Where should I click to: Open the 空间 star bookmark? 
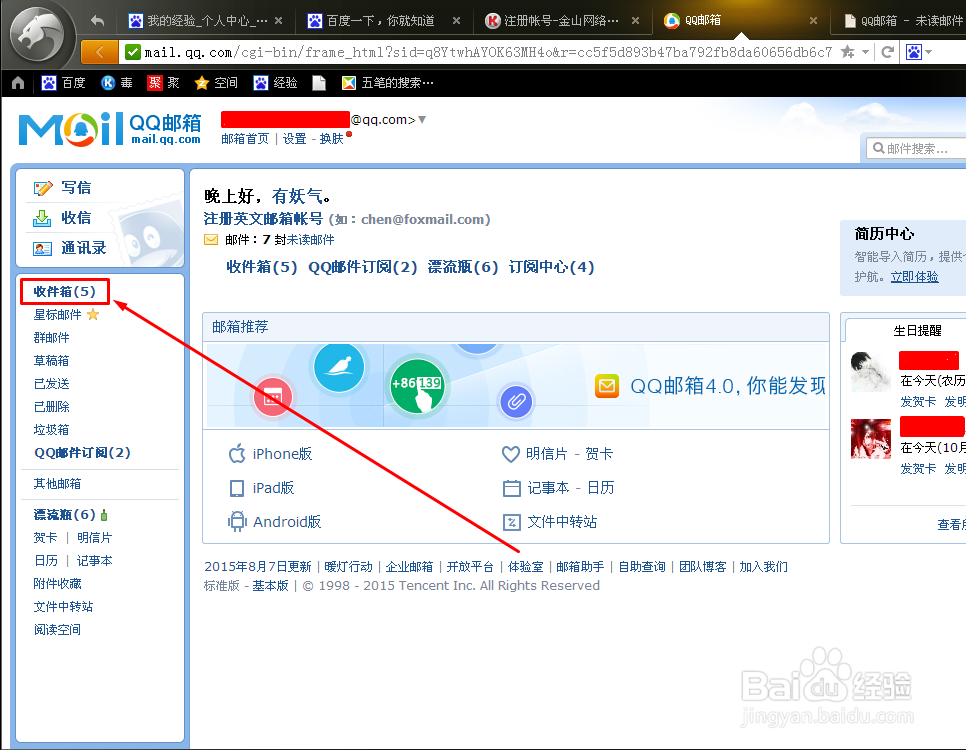pyautogui.click(x=216, y=83)
